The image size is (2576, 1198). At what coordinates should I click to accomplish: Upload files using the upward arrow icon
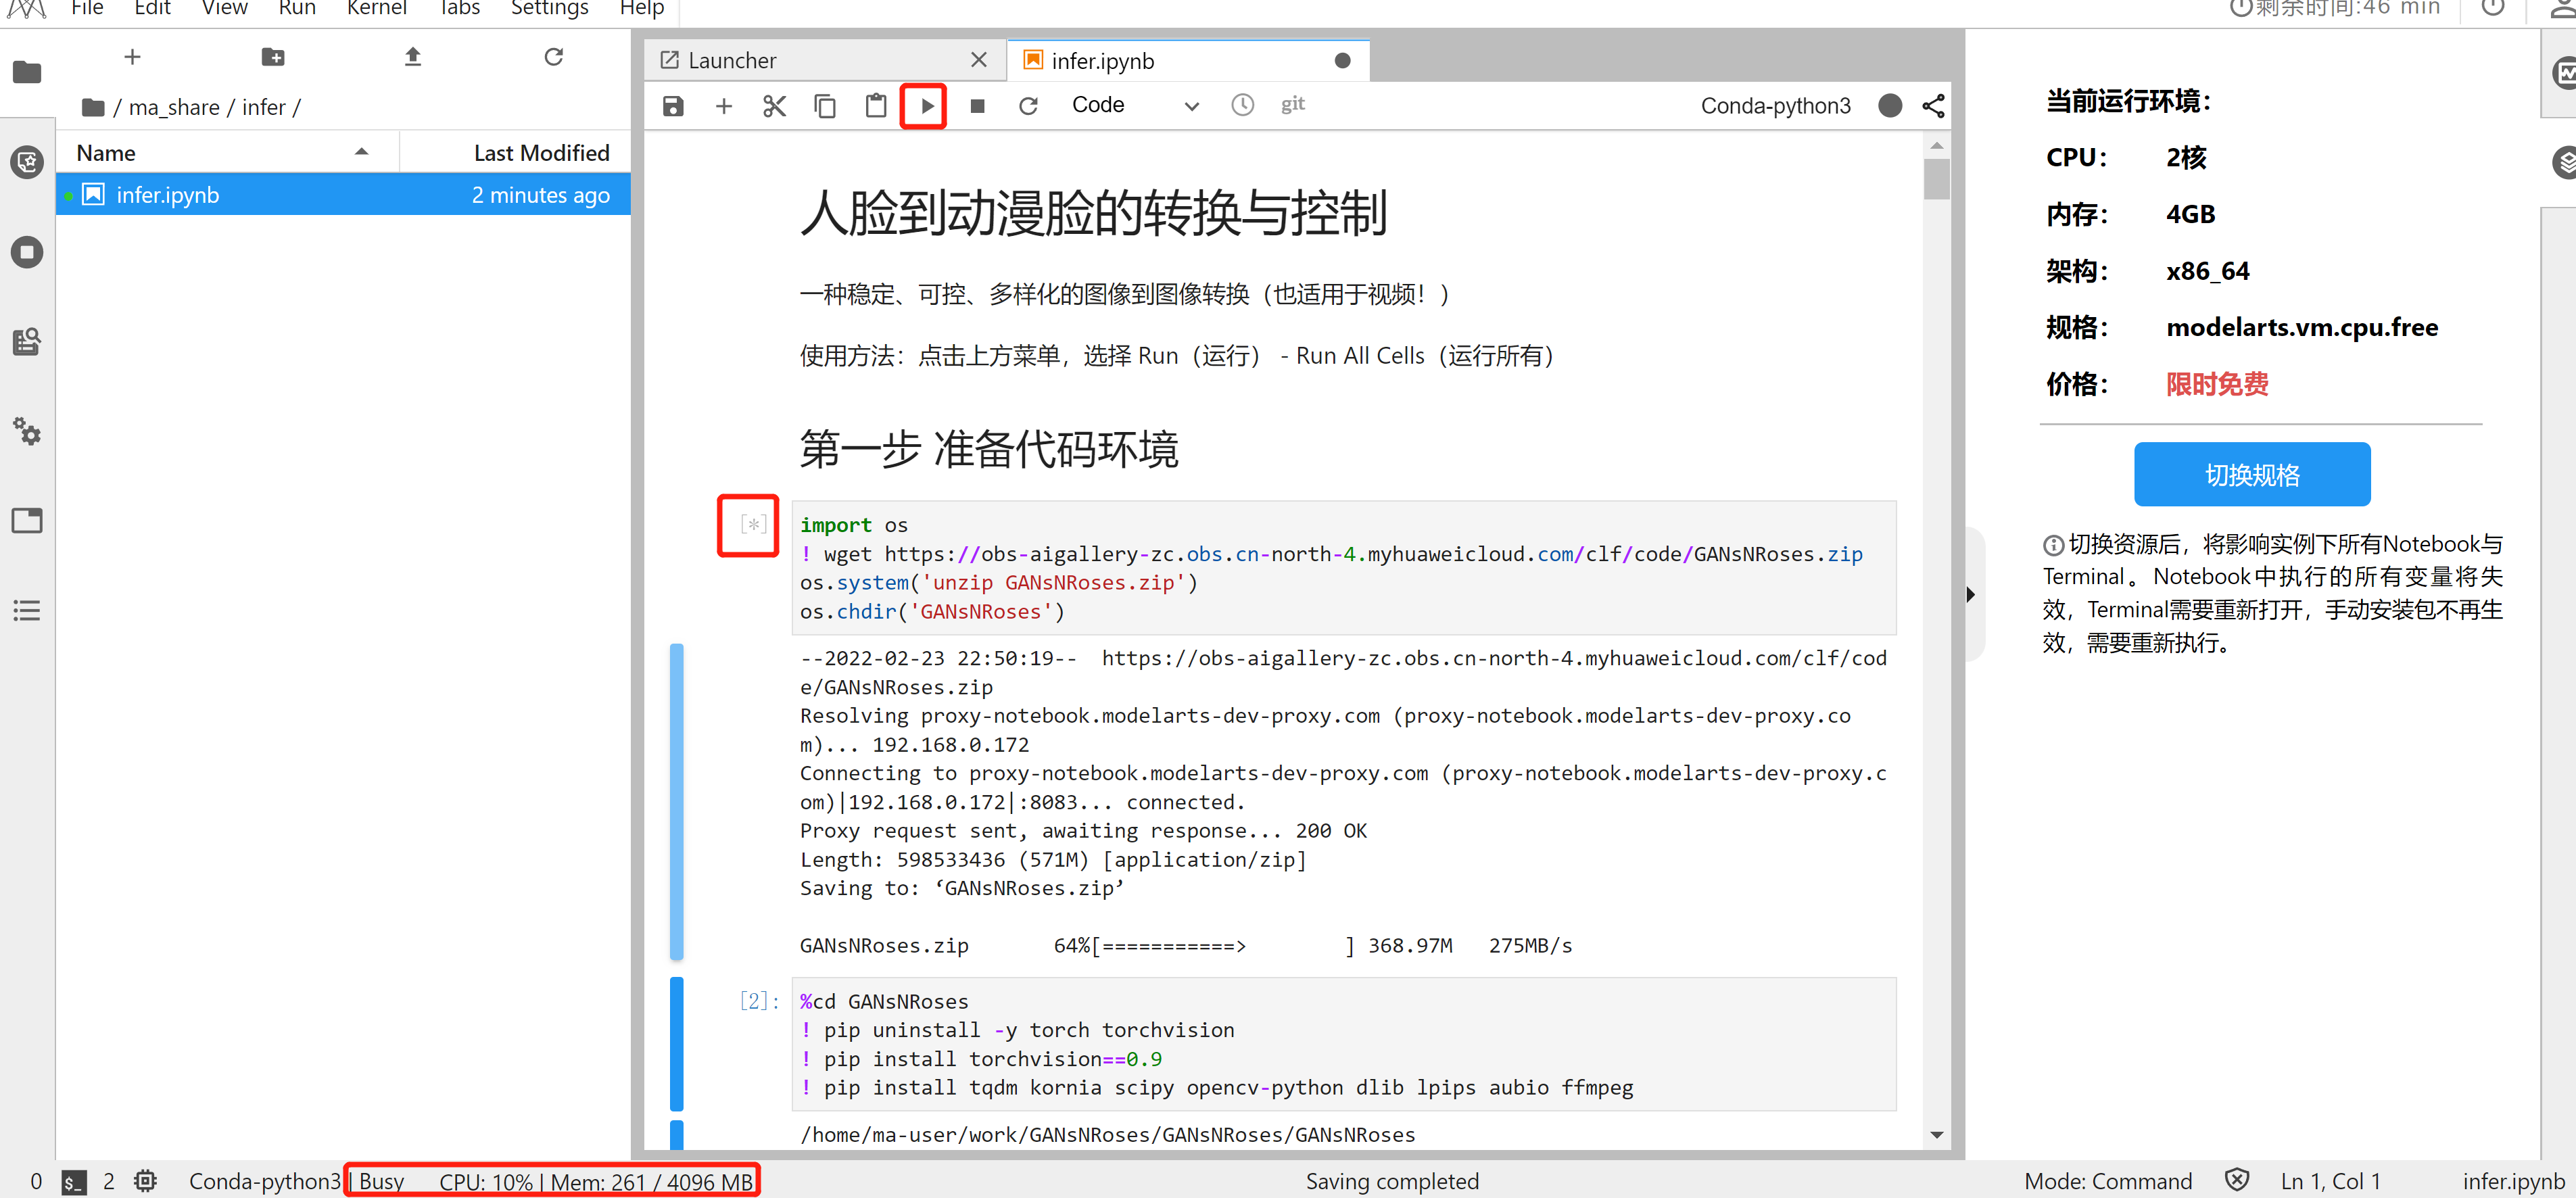(413, 57)
